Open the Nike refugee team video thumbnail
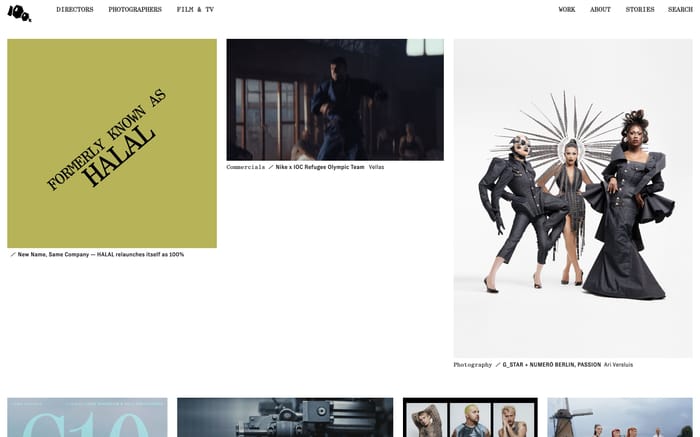Screen dimensions: 700x437 coord(335,100)
